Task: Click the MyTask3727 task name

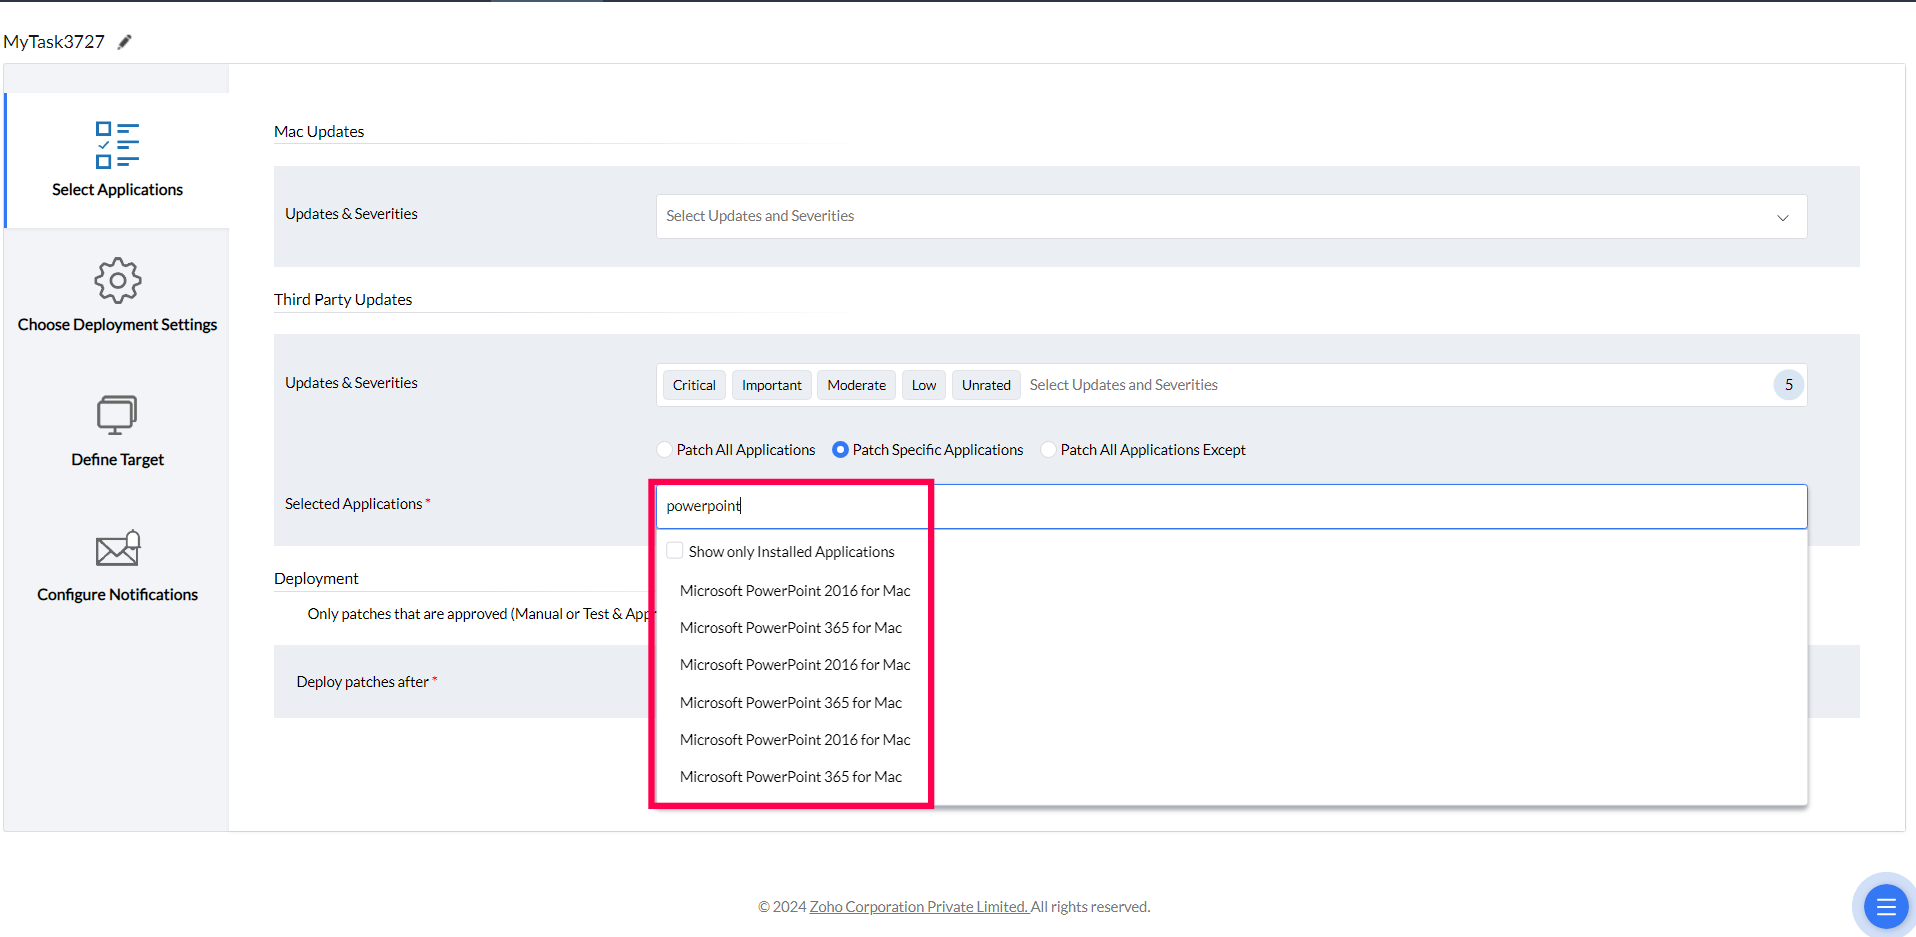Action: tap(54, 42)
